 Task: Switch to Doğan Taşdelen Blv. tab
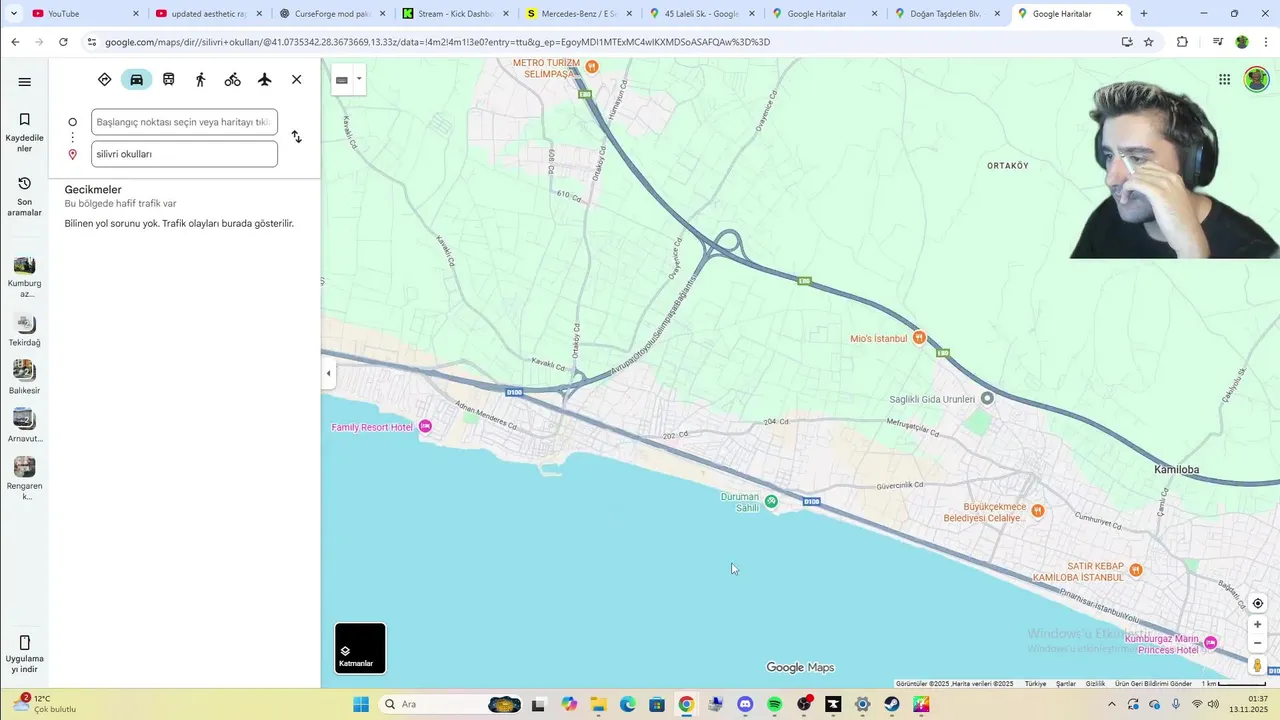click(x=947, y=14)
